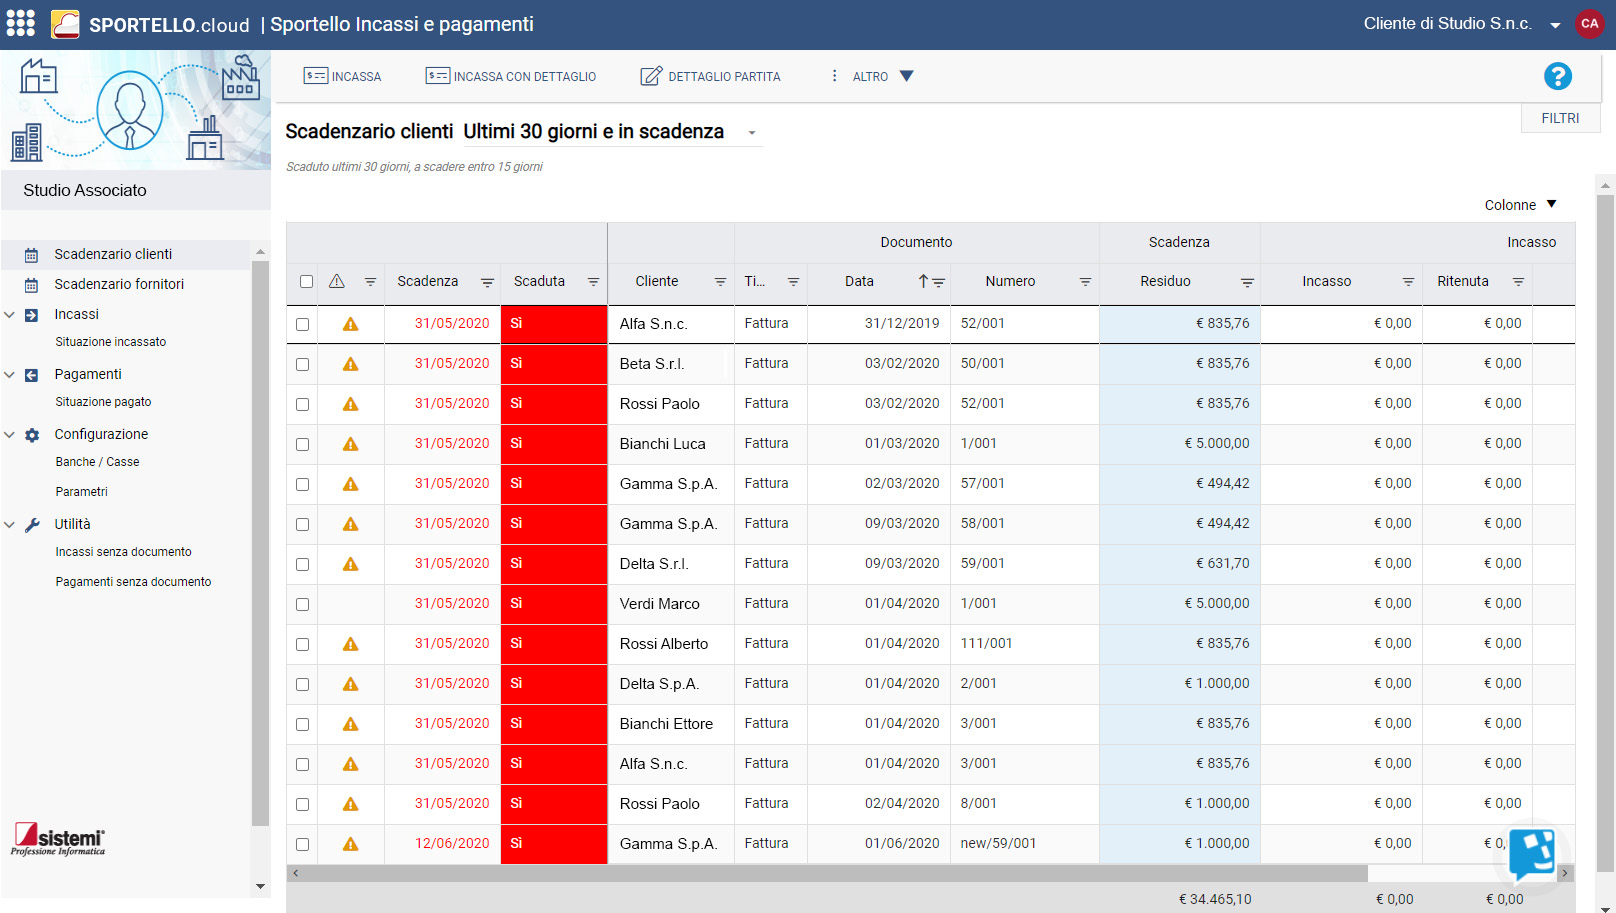
Task: Open filter icon of Cliente column
Action: point(720,282)
